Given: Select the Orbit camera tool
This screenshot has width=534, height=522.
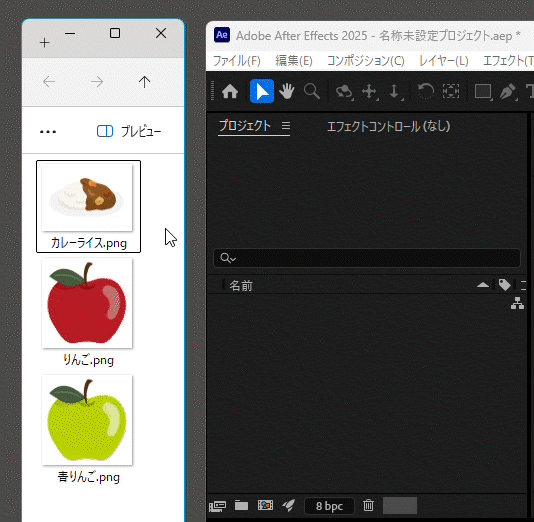Looking at the screenshot, I should coord(344,92).
